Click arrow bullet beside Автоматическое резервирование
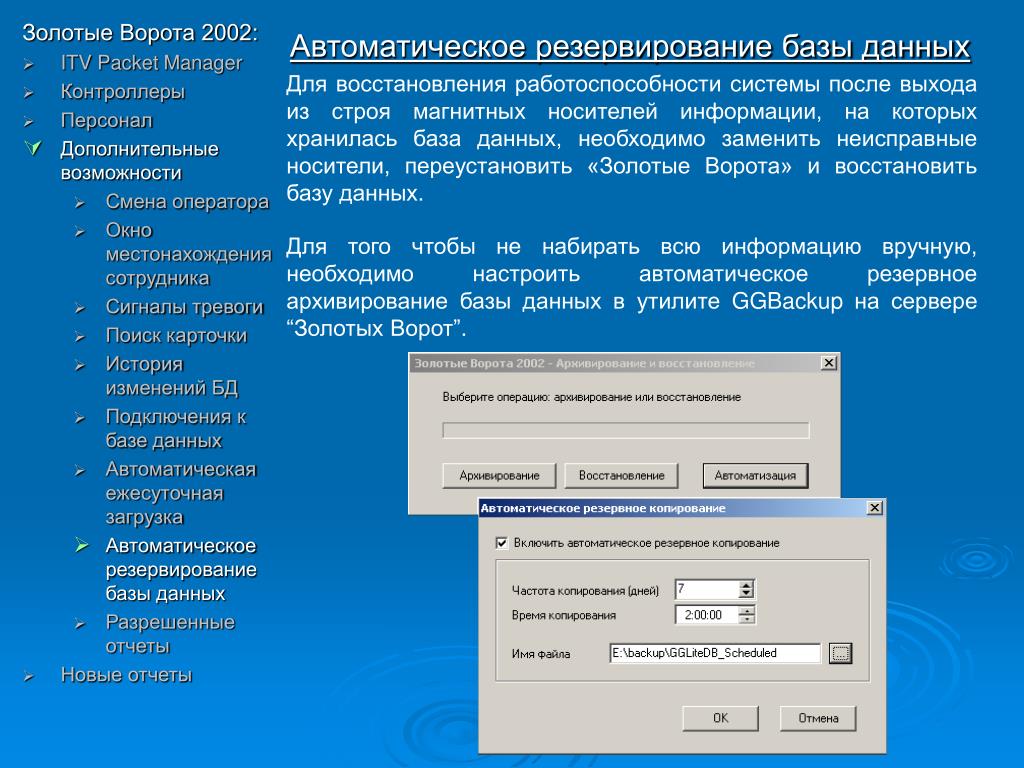This screenshot has height=768, width=1024. point(81,545)
